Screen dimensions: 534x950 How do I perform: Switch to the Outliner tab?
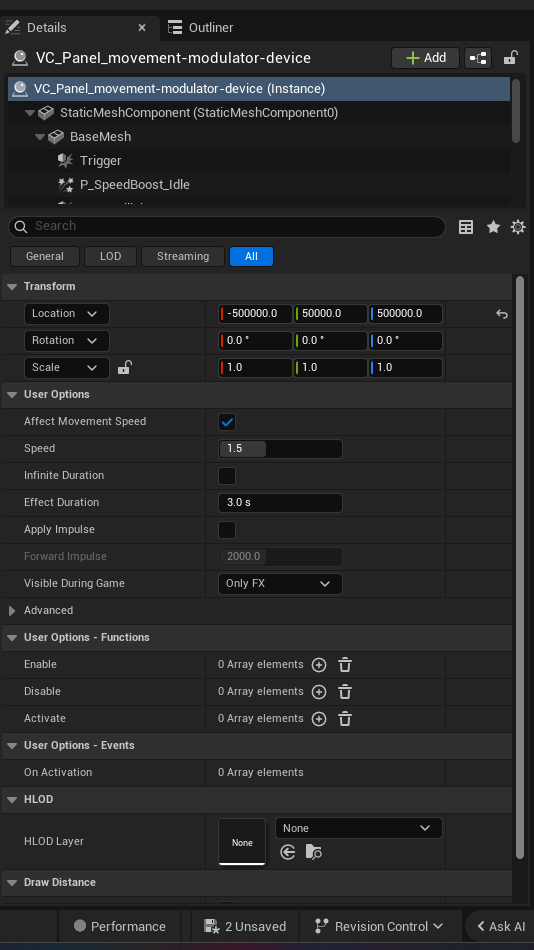(201, 27)
